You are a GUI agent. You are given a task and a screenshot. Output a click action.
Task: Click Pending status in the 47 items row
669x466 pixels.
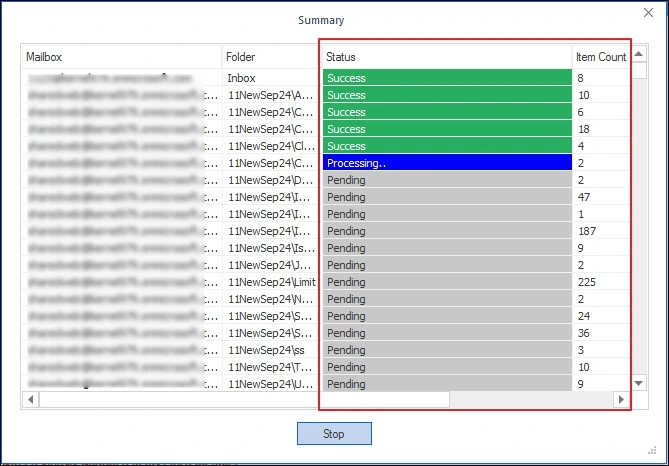(447, 197)
